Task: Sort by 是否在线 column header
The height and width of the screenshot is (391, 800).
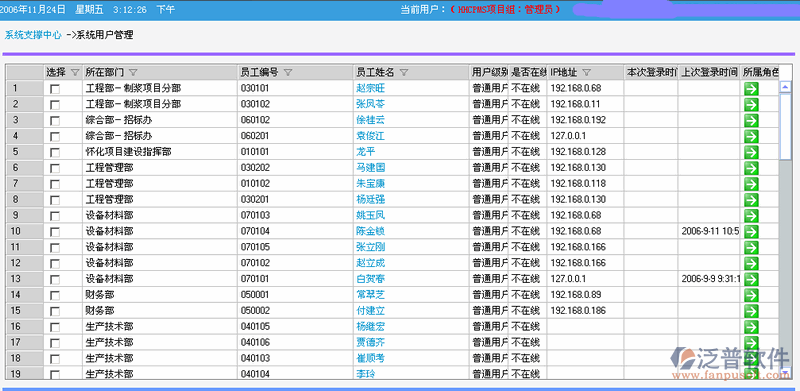Action: pos(528,72)
